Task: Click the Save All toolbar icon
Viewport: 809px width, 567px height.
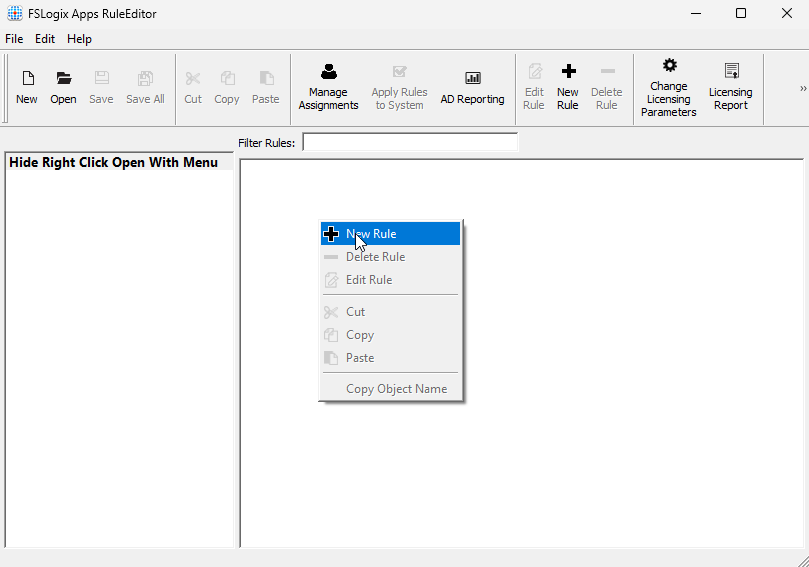Action: 145,87
